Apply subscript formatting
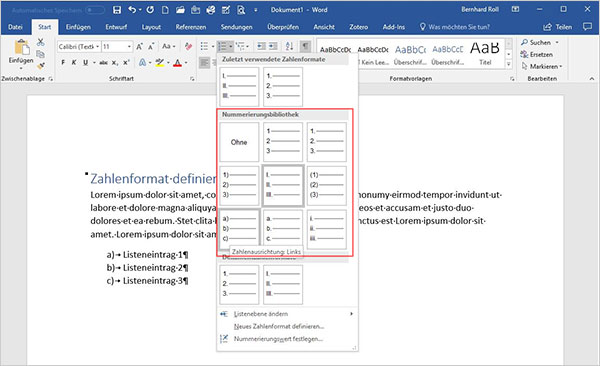Viewport: 600px width, 366px height. (x=115, y=62)
